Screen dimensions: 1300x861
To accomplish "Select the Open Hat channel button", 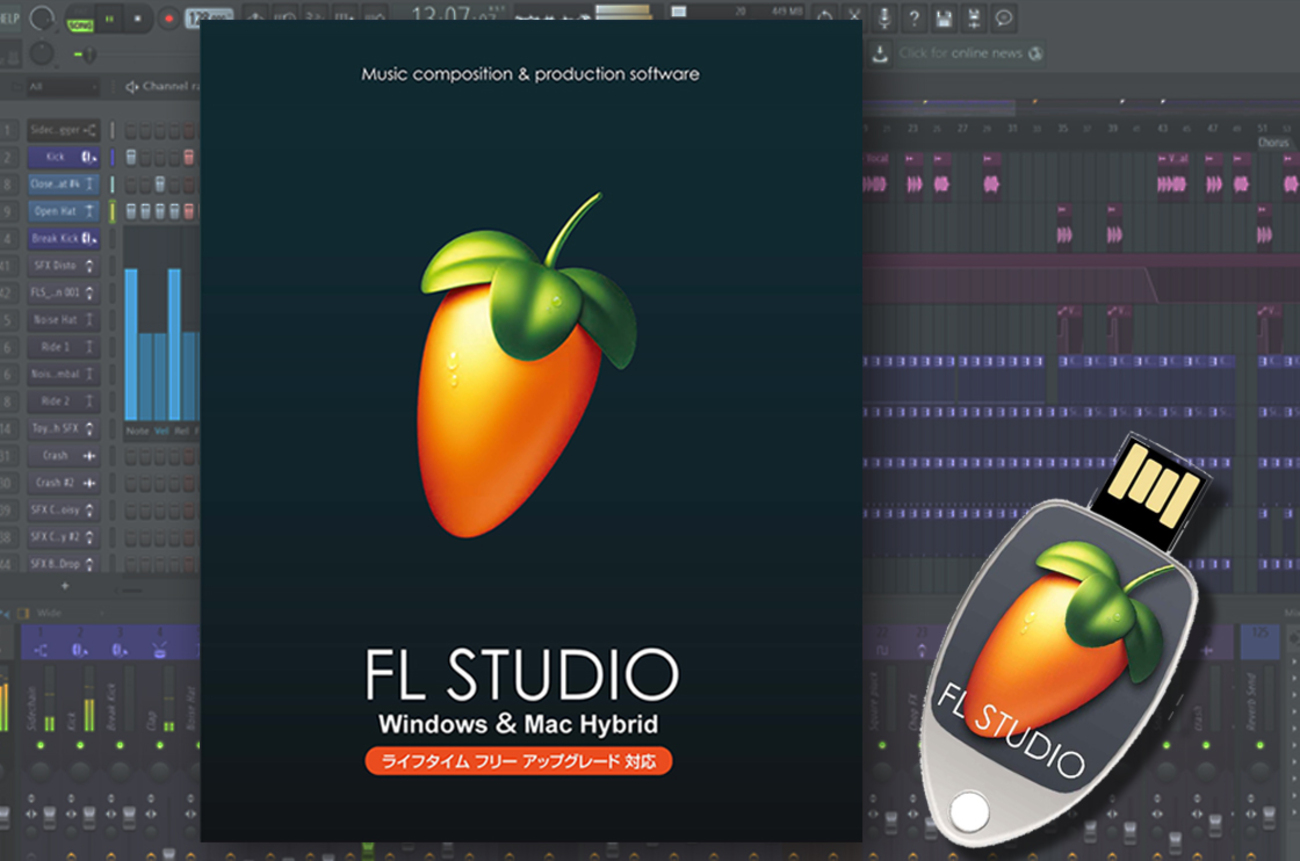I will pos(64,211).
